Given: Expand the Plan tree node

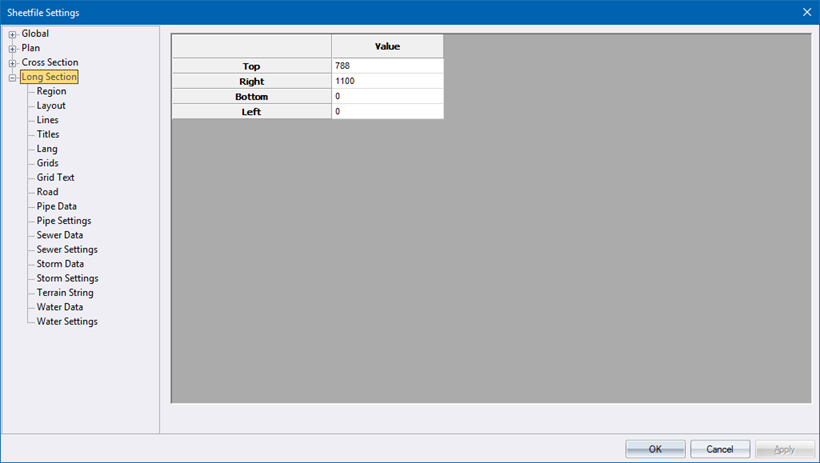Looking at the screenshot, I should [x=13, y=49].
